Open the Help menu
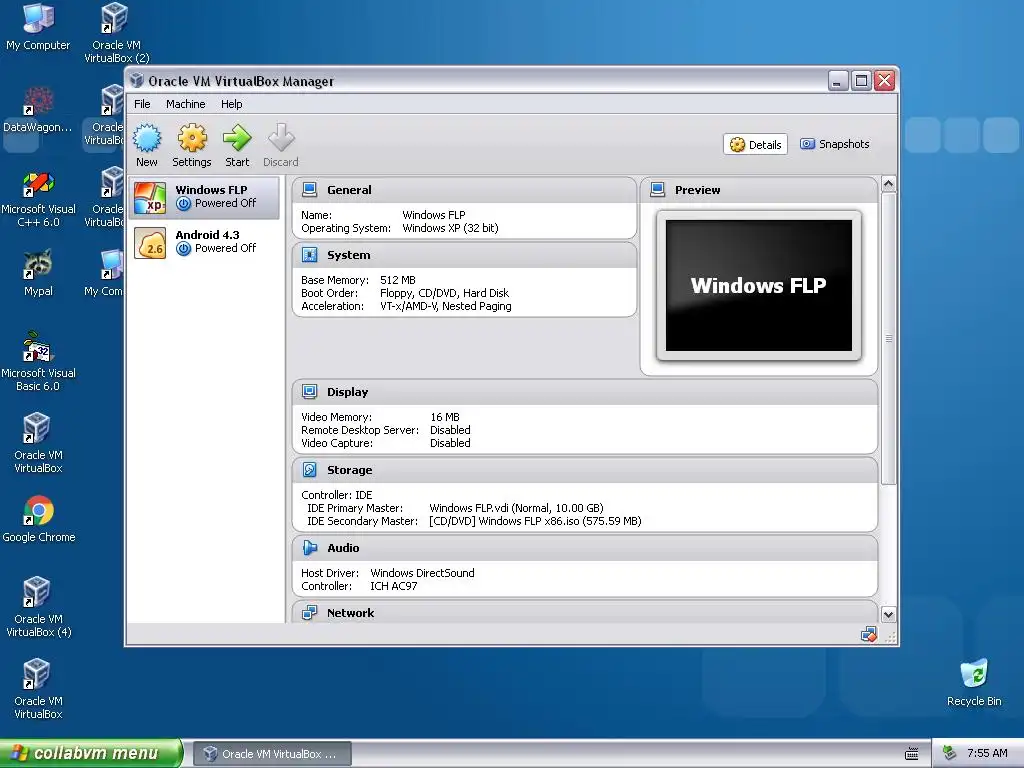 pyautogui.click(x=231, y=104)
